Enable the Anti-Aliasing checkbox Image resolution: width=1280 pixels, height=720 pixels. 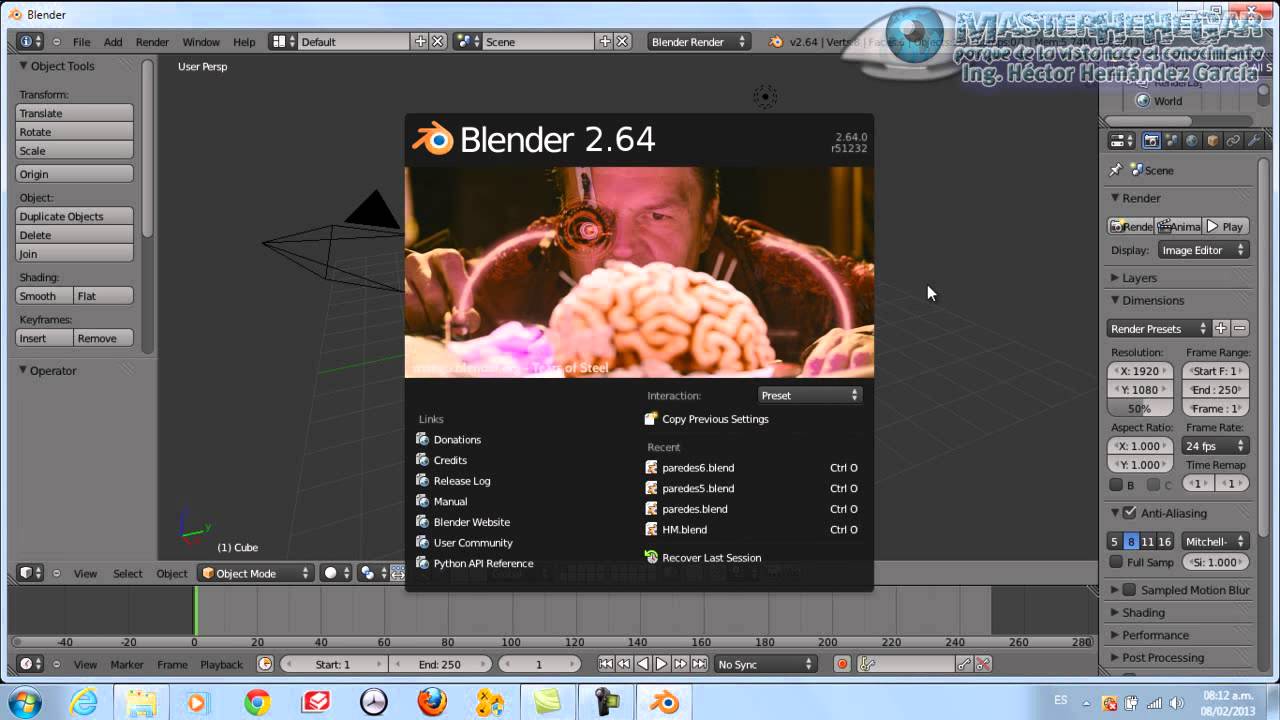click(x=1130, y=513)
